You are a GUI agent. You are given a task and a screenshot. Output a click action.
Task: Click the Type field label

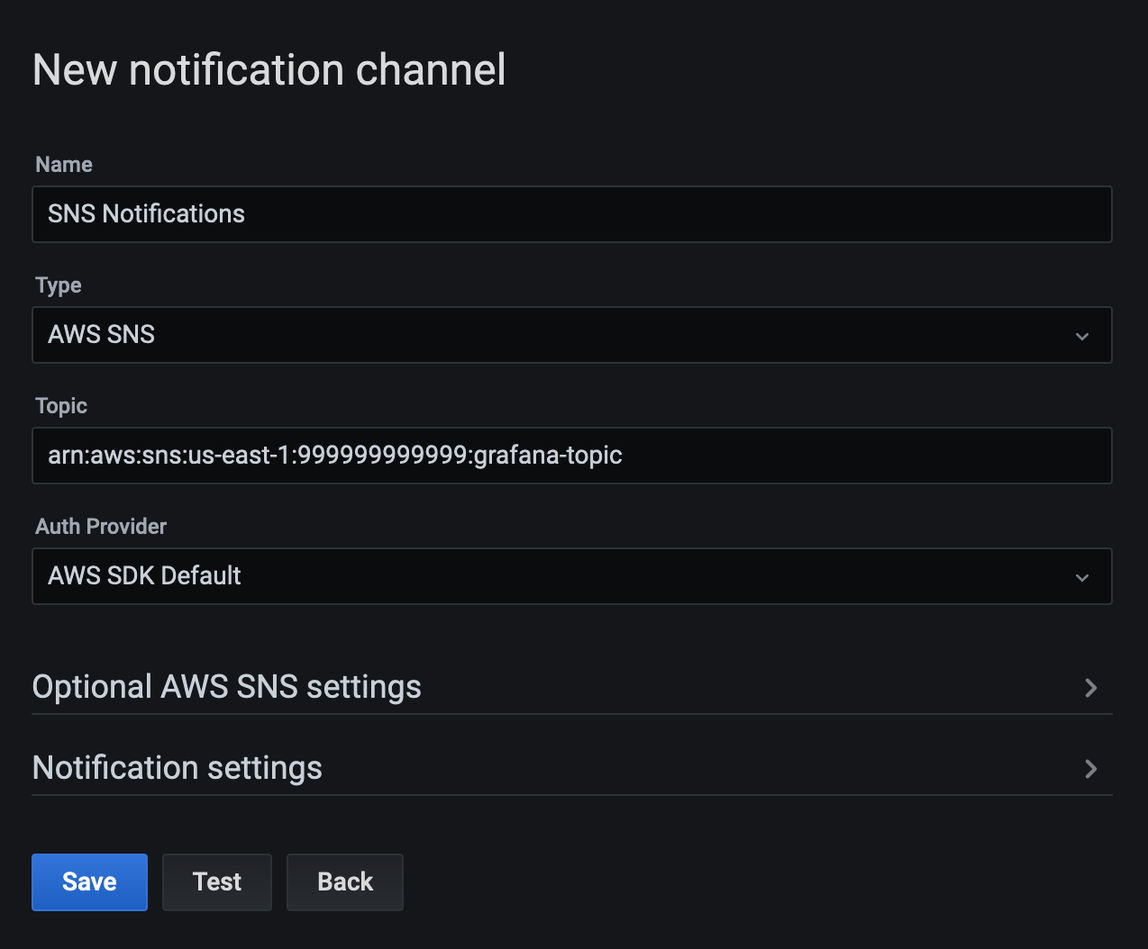58,285
